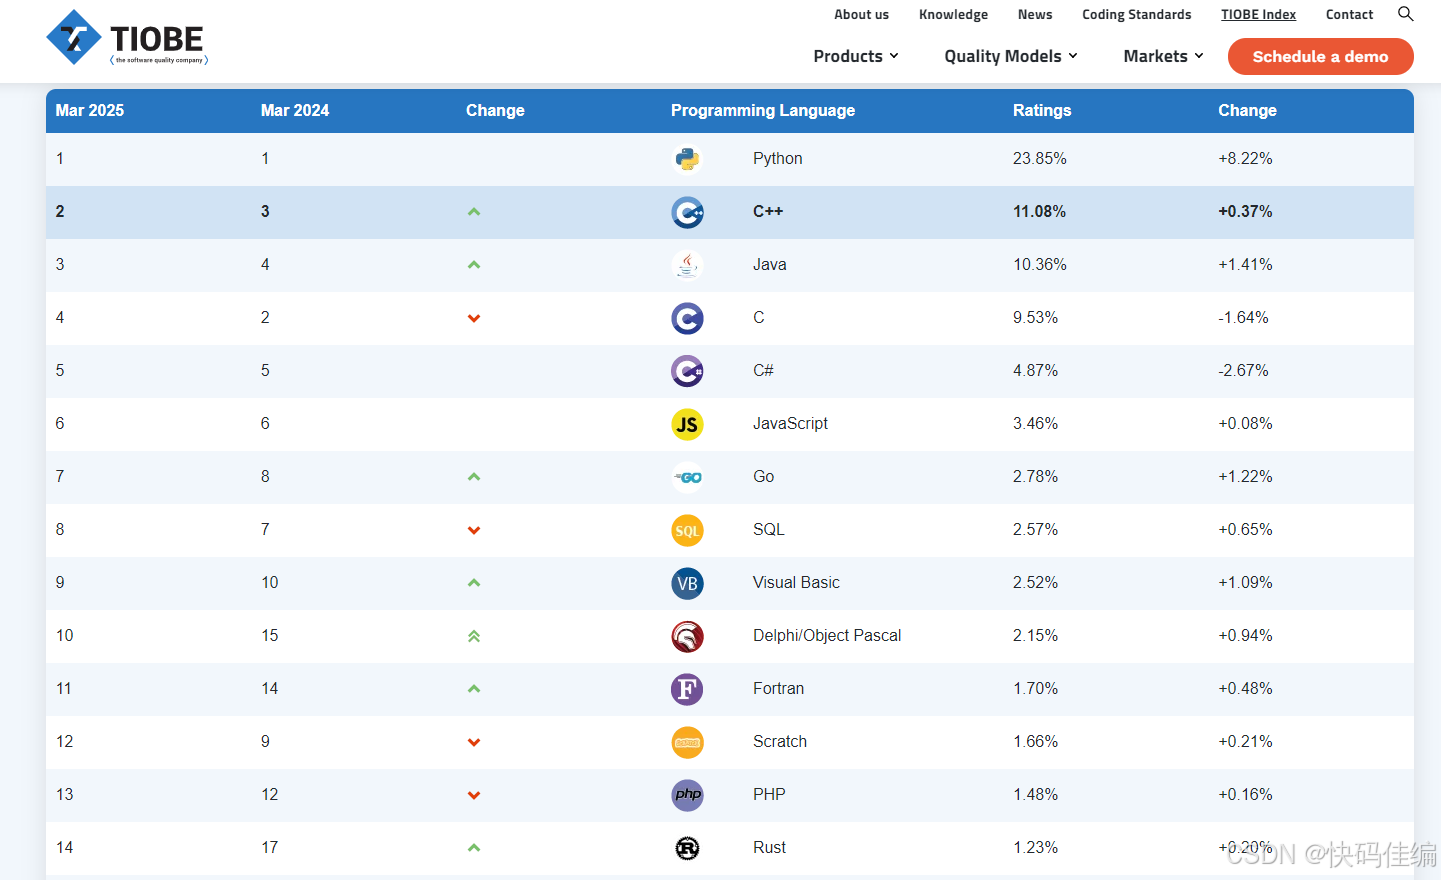Click the green up arrow in Go row

coord(474,477)
